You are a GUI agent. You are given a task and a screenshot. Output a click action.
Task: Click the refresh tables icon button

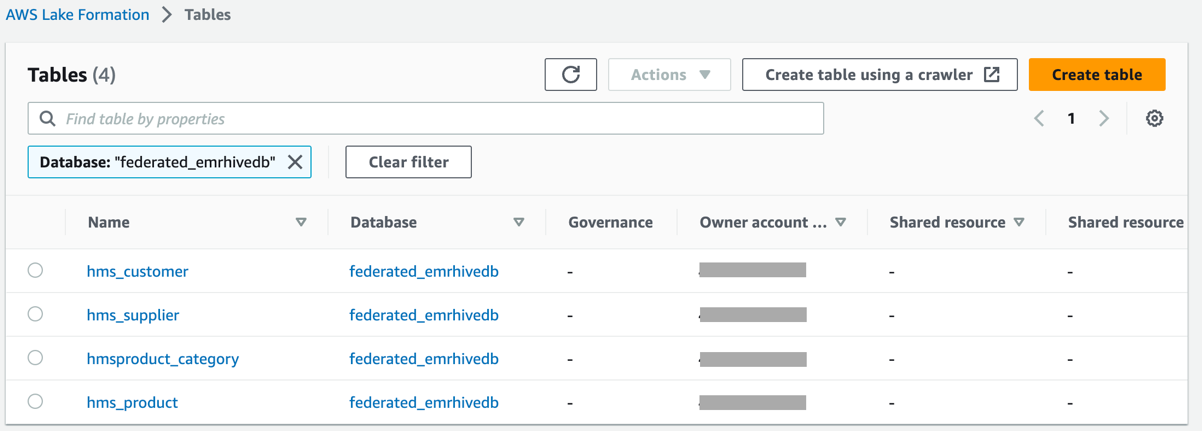pos(571,75)
